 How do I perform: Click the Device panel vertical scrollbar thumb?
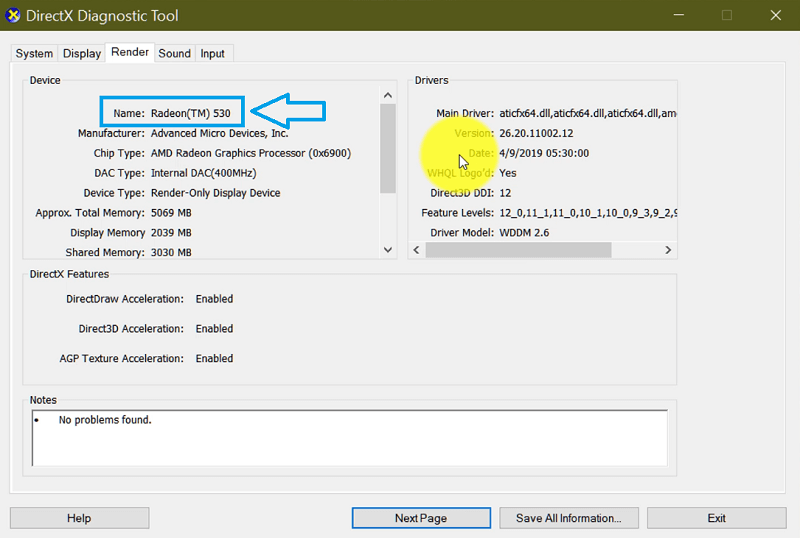point(388,149)
